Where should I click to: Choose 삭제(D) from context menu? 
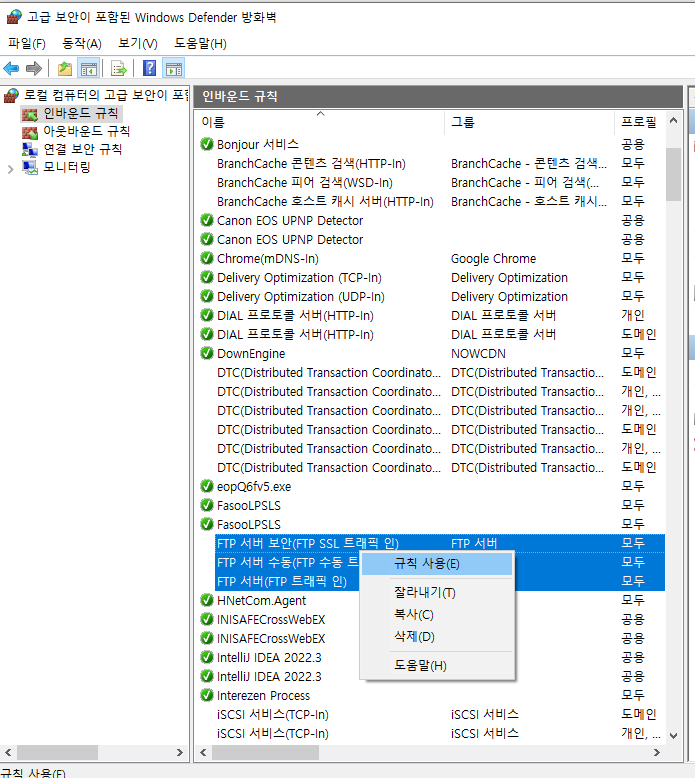click(437, 637)
